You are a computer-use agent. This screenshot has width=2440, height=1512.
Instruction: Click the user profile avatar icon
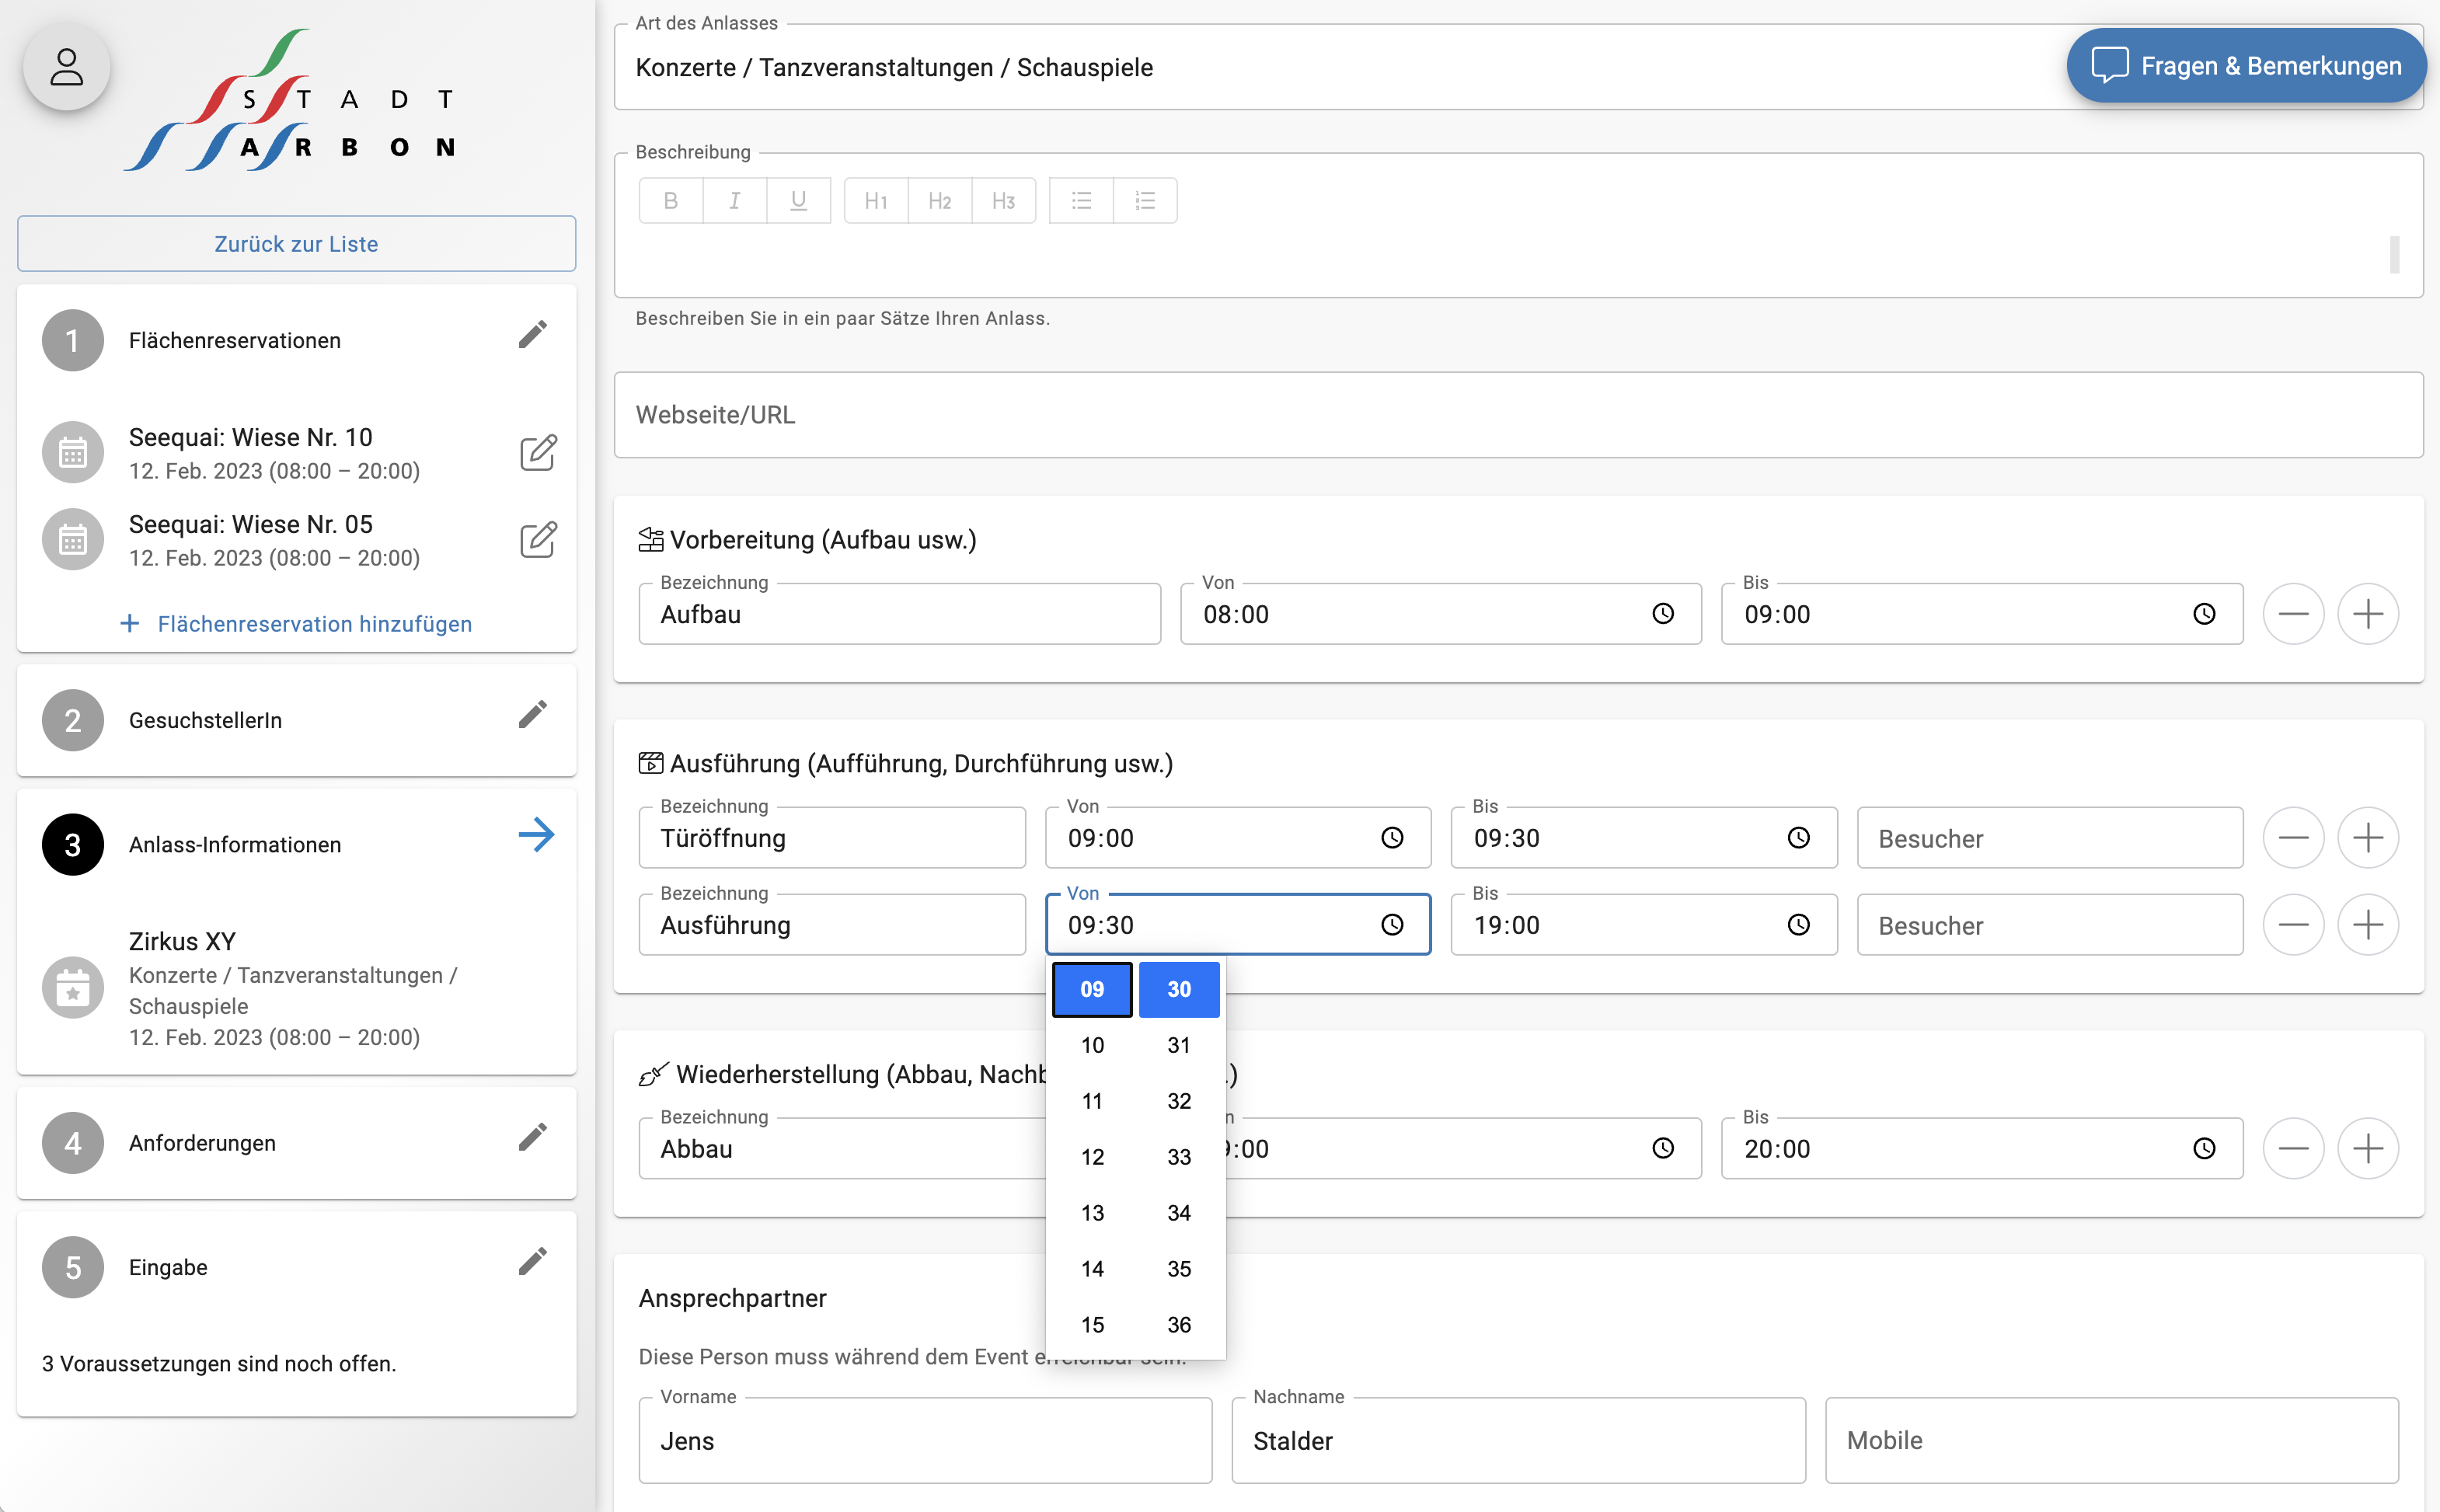66,68
